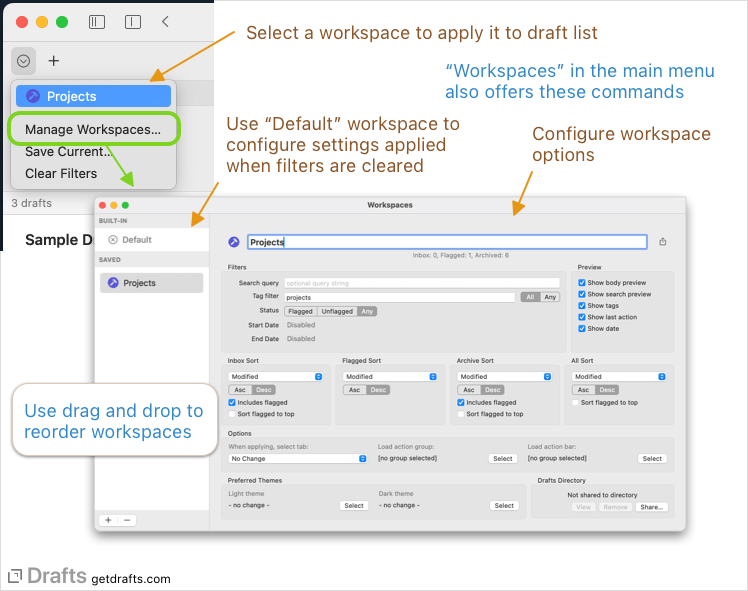Add workspace with plus button
748x591 pixels.
(108, 520)
